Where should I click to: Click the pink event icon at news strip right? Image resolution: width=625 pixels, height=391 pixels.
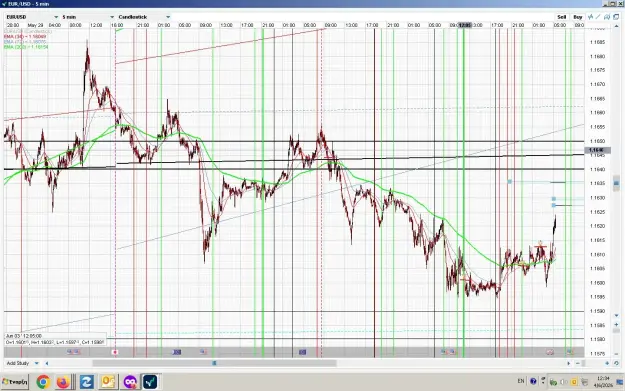[x=550, y=352]
